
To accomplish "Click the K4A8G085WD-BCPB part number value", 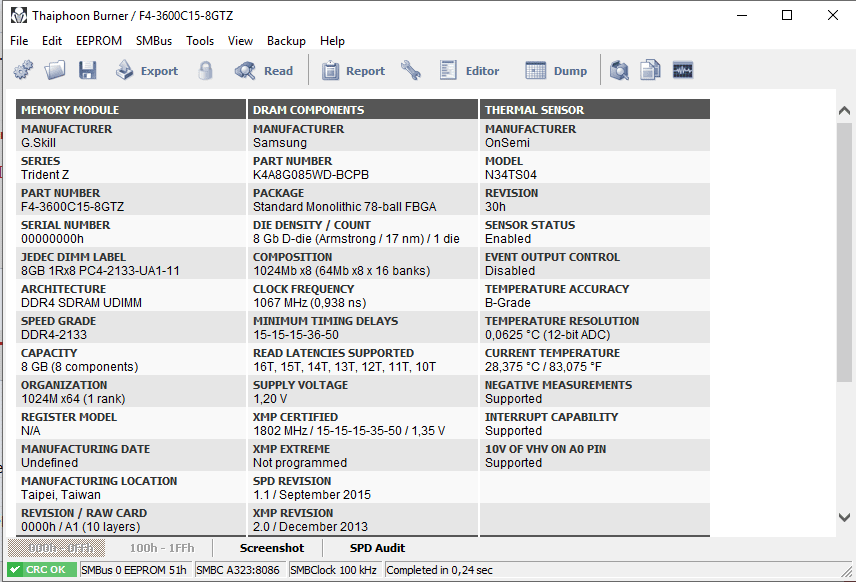I will 311,175.
